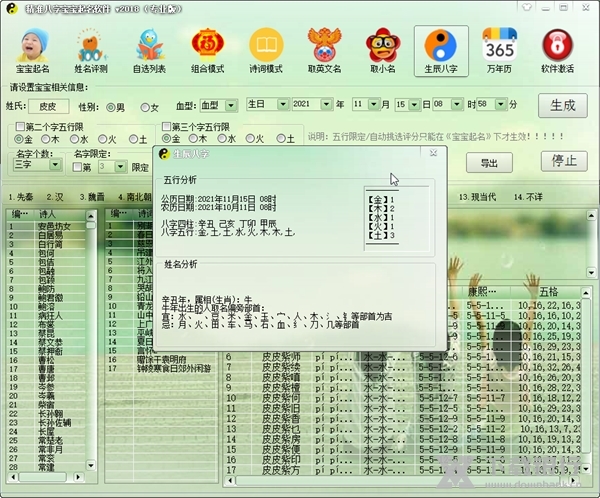Open the 取小名 nickname icon
The width and height of the screenshot is (600, 498).
click(383, 50)
